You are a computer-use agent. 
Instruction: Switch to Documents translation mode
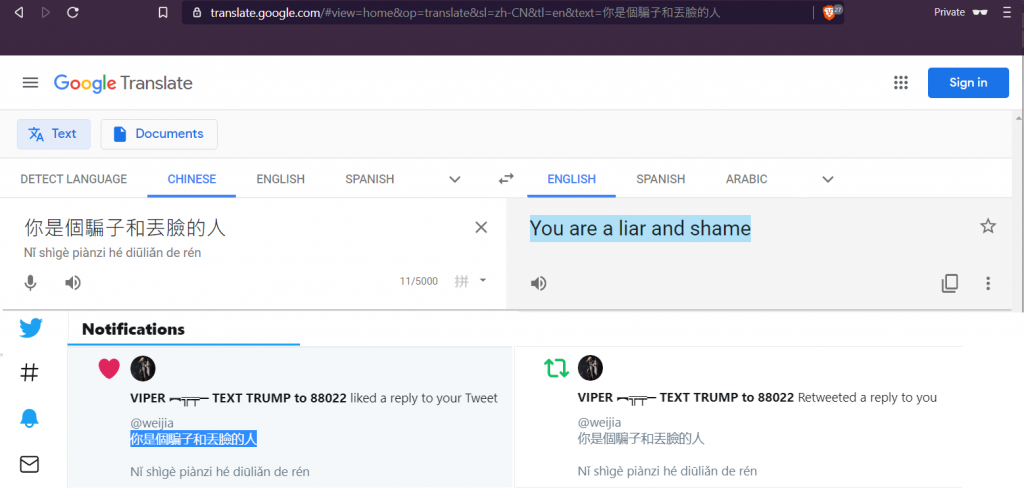[x=159, y=134]
